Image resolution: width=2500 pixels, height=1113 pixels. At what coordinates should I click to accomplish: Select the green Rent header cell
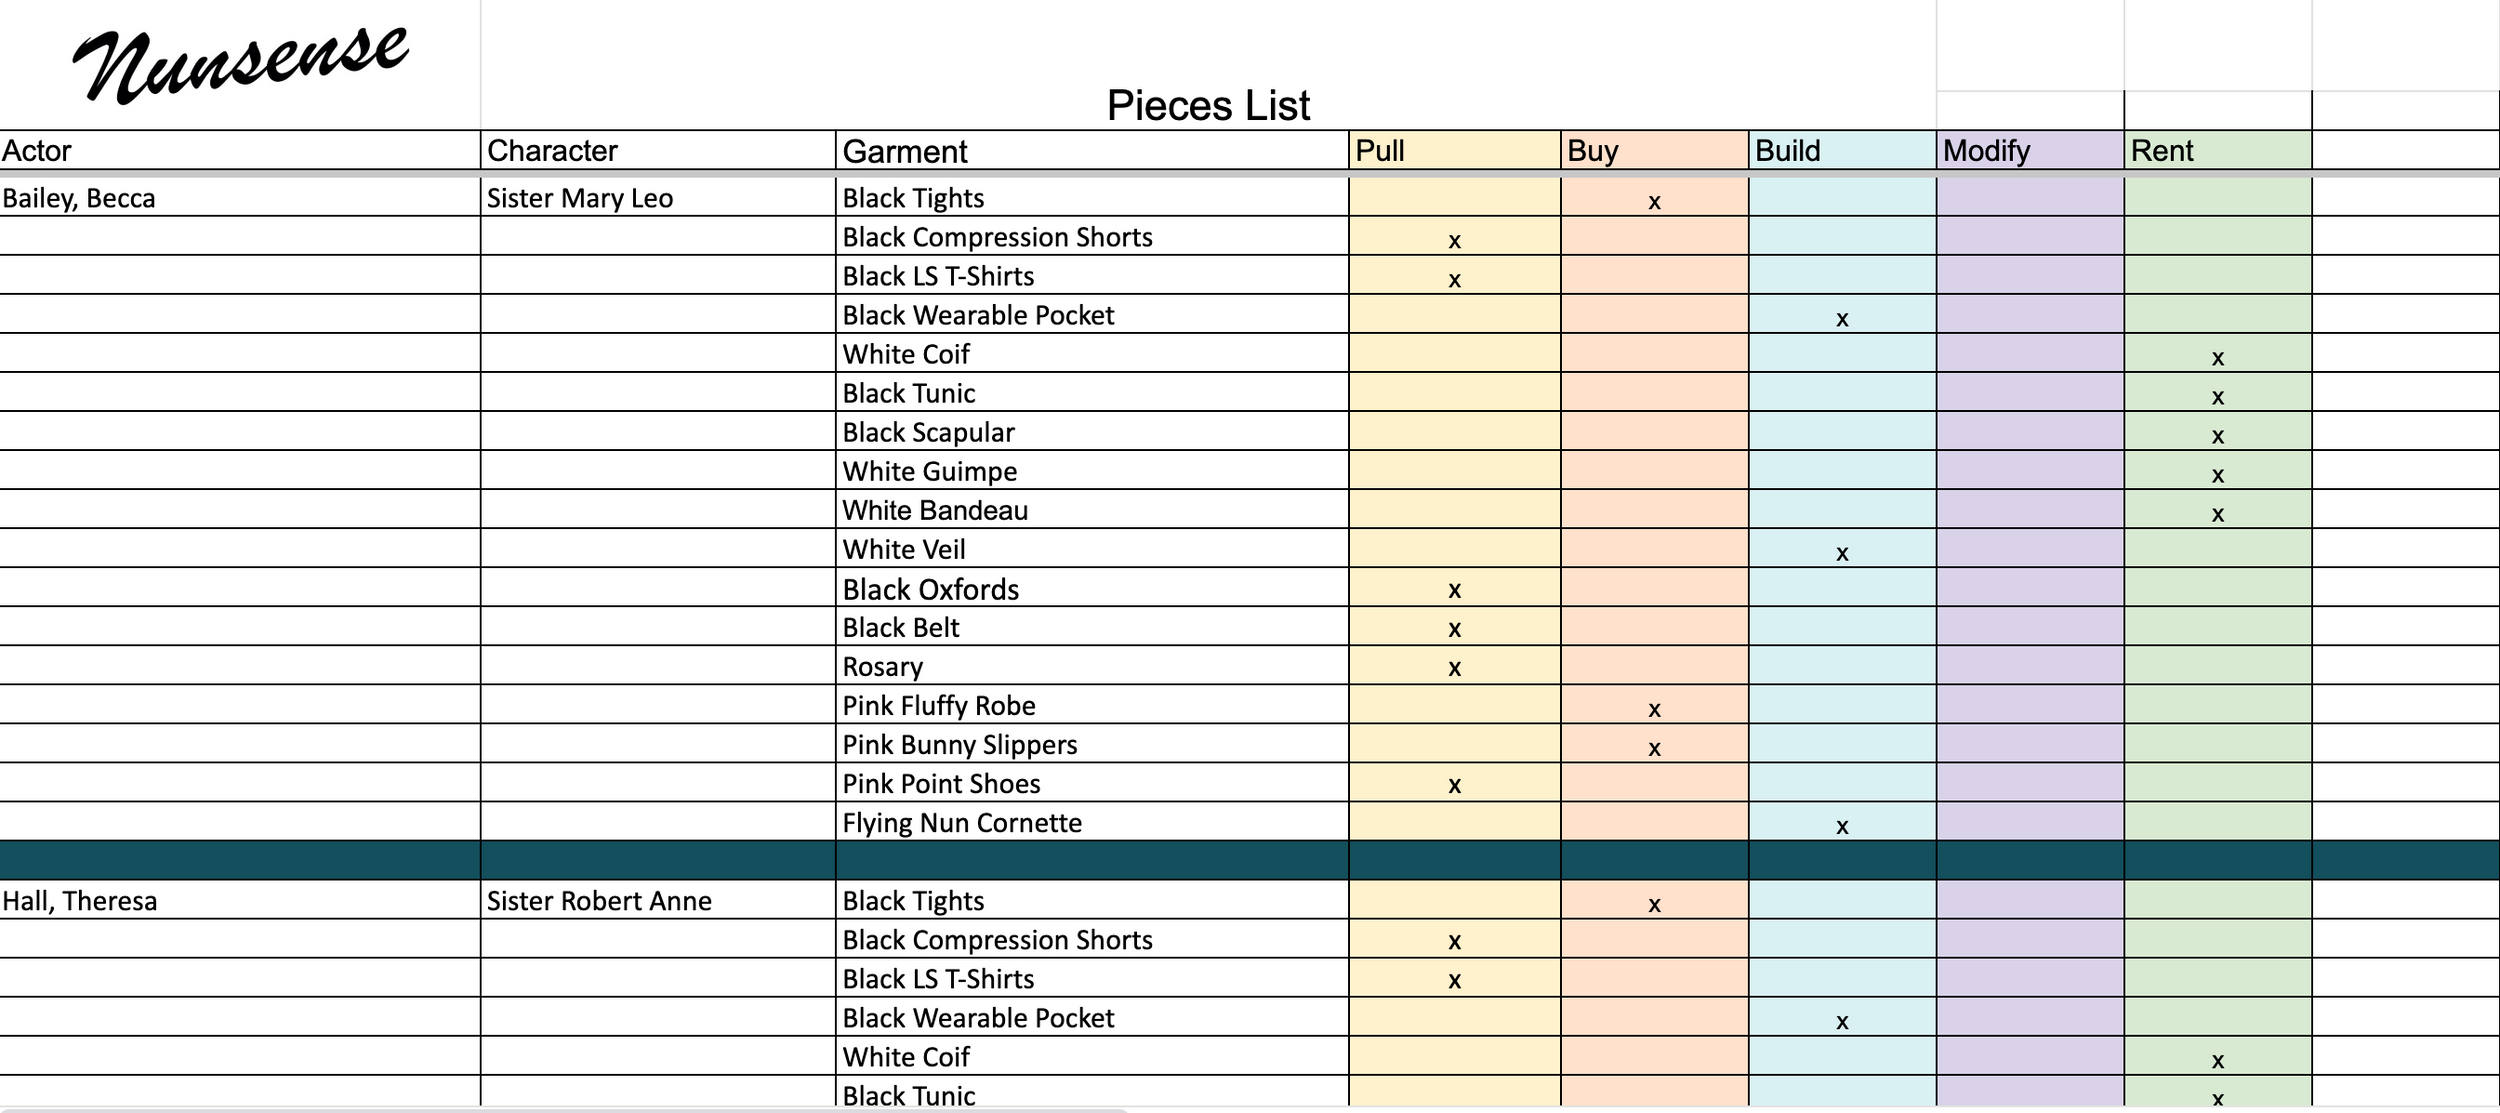point(2218,150)
